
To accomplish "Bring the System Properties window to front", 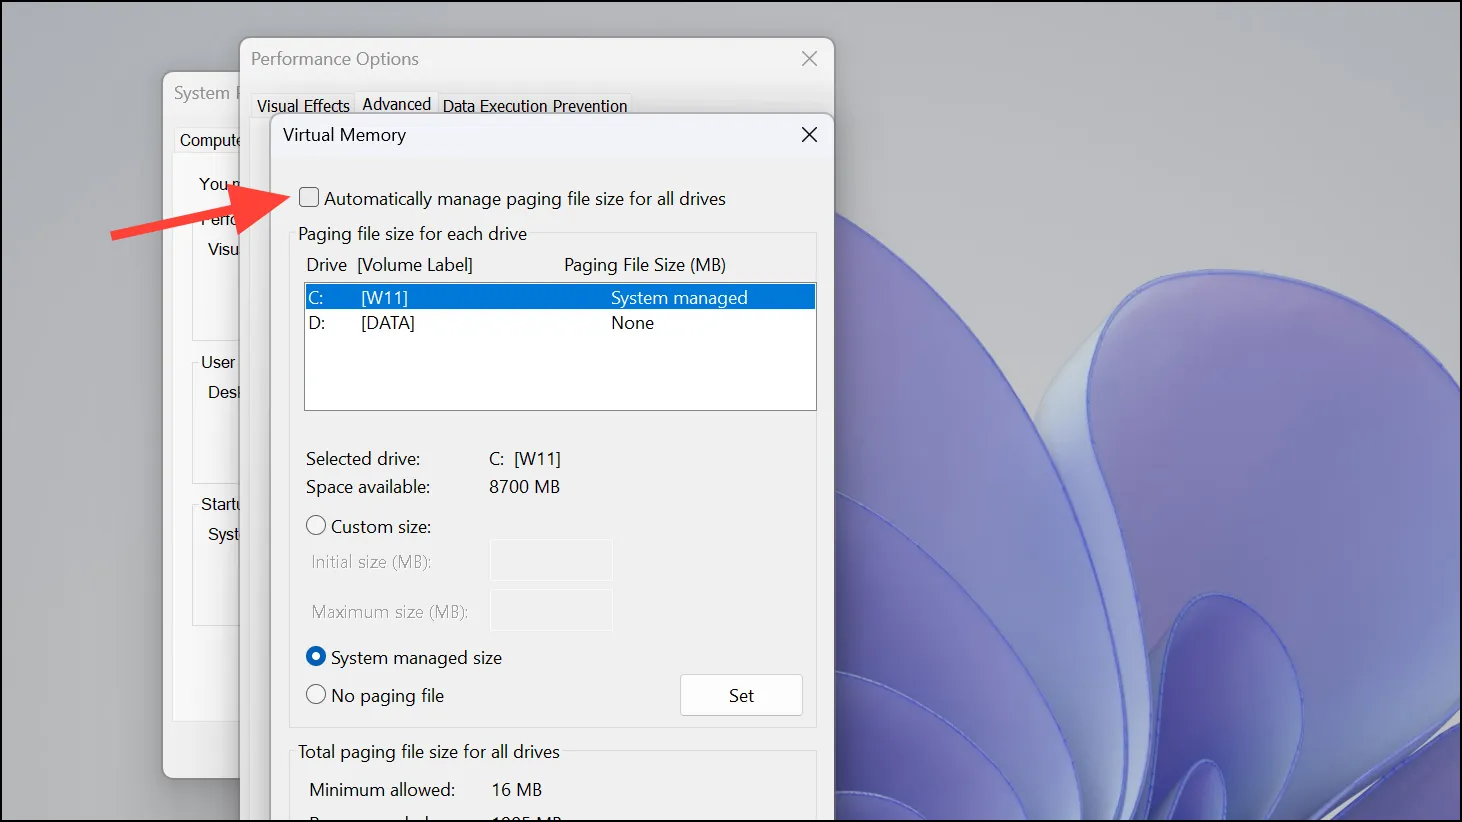I will click(x=200, y=93).
